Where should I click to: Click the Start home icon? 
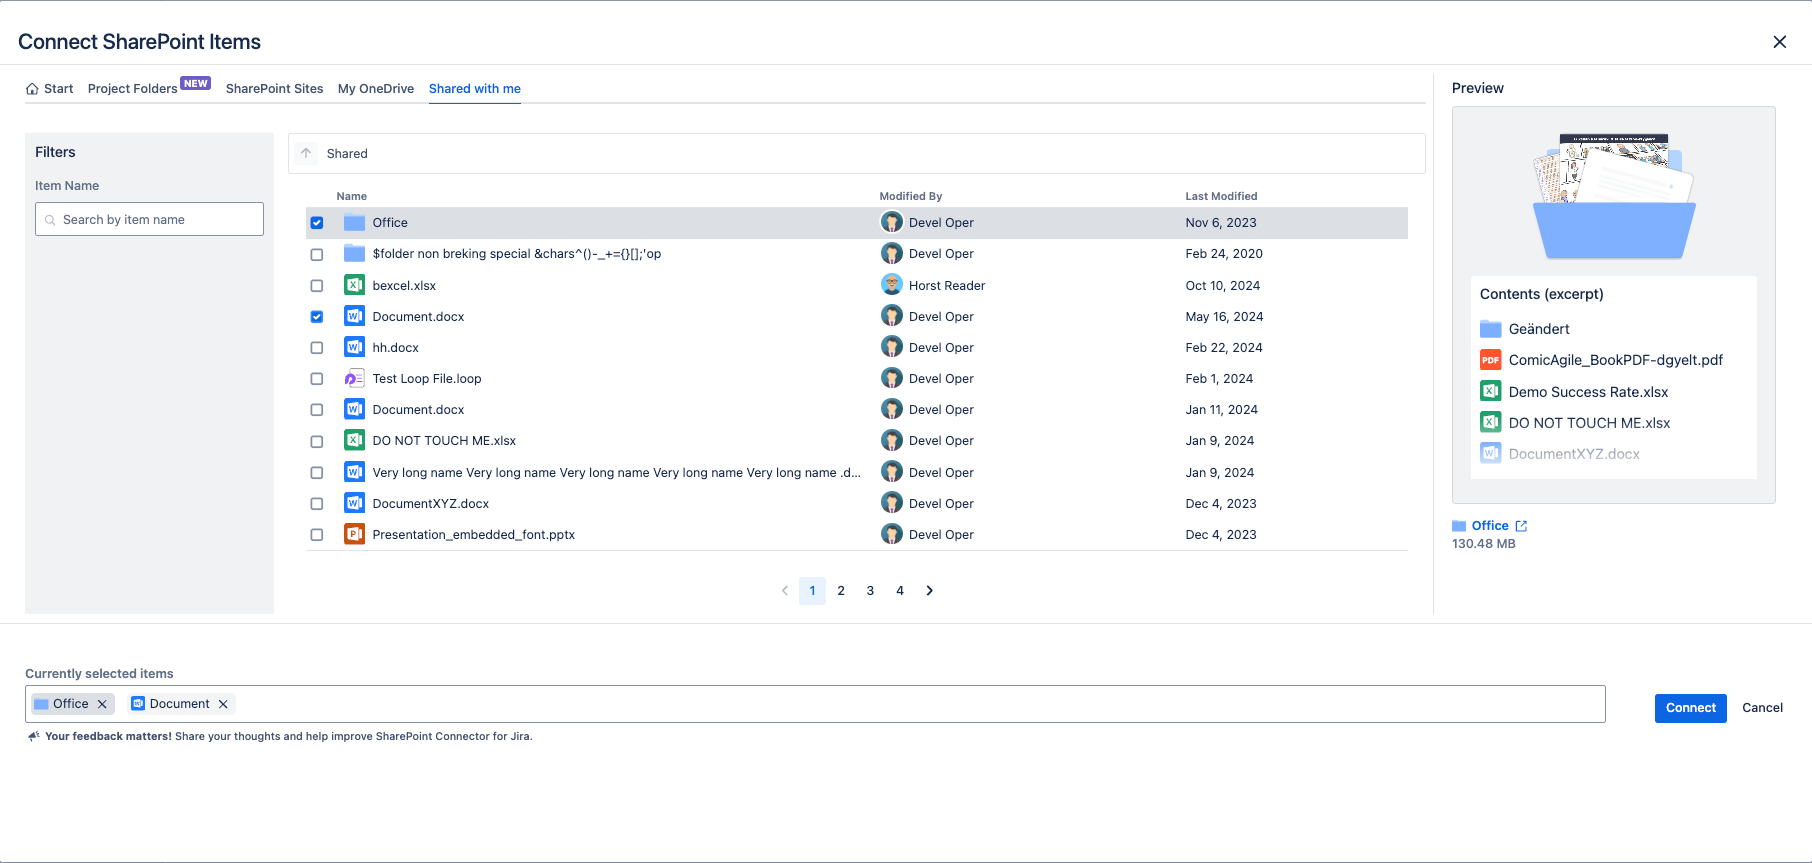pyautogui.click(x=32, y=89)
